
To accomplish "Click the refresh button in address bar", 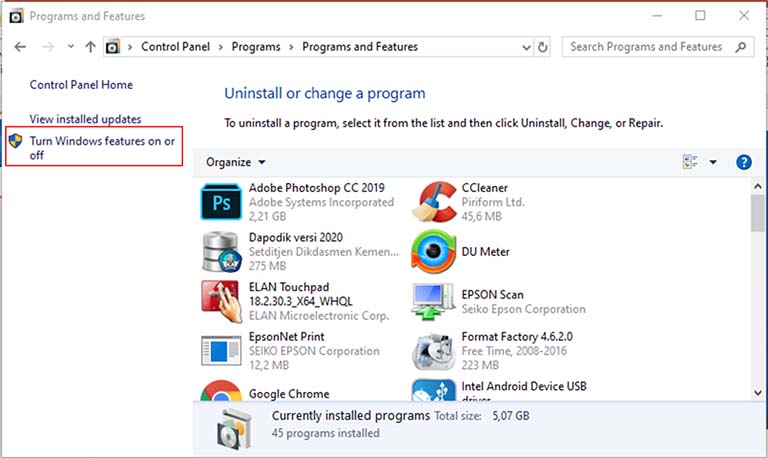I will point(542,47).
